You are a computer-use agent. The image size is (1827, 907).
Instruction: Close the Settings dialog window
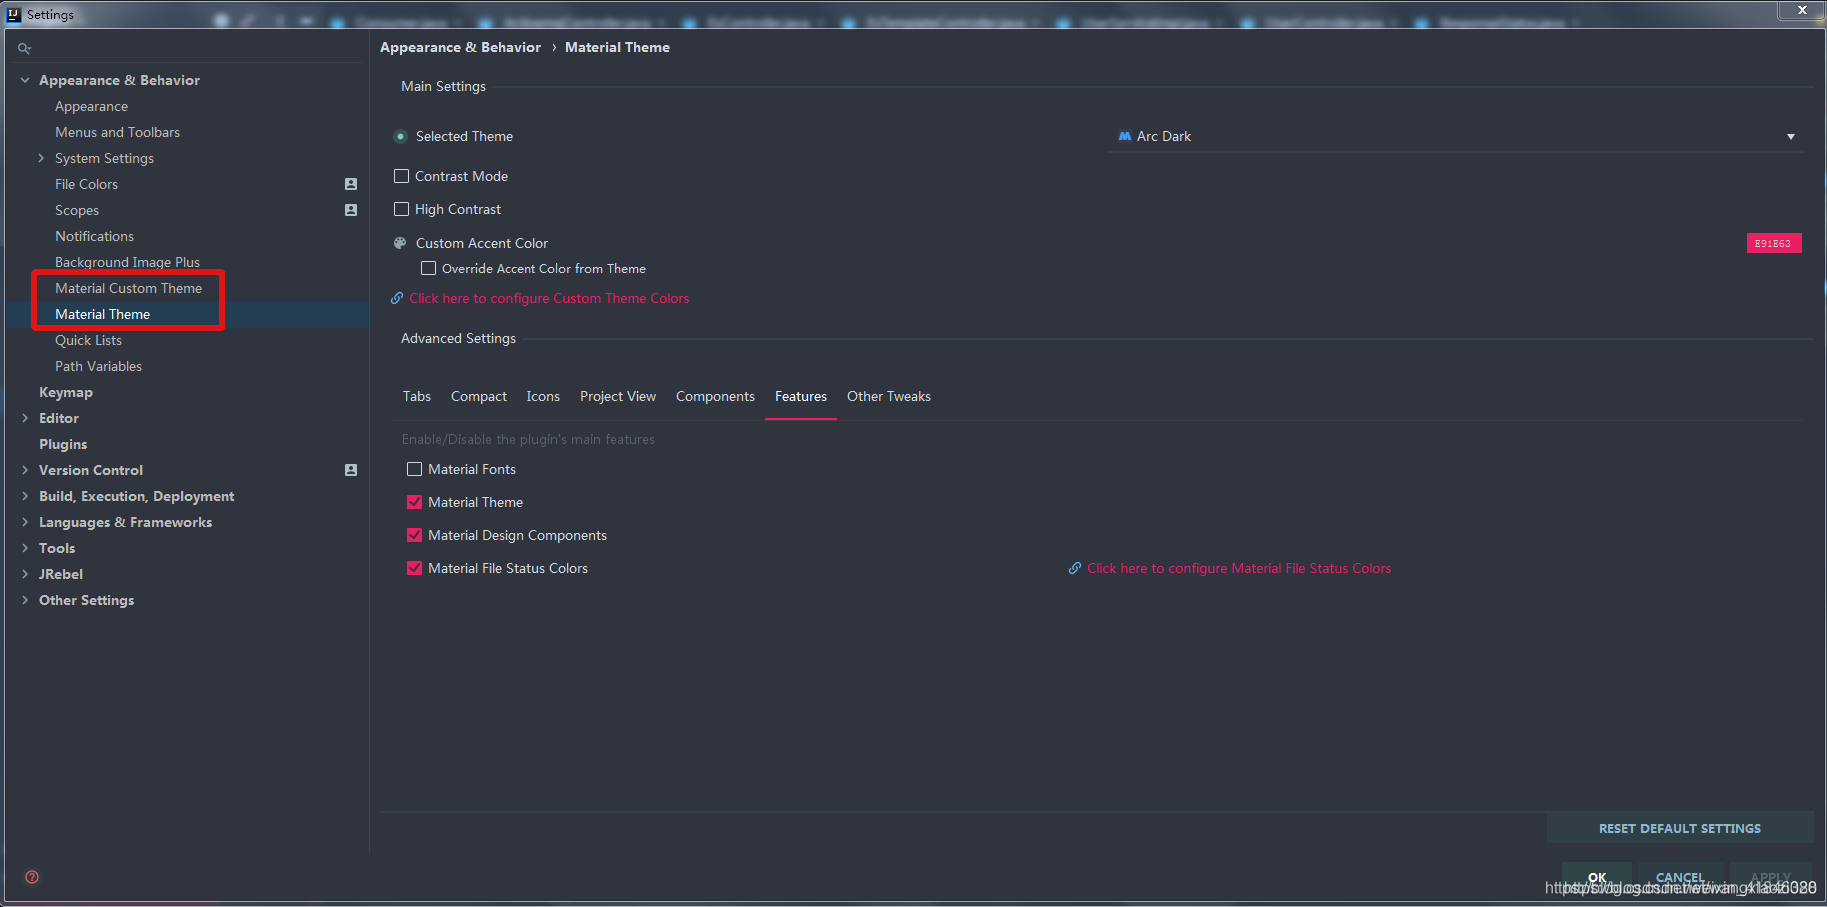click(1802, 10)
